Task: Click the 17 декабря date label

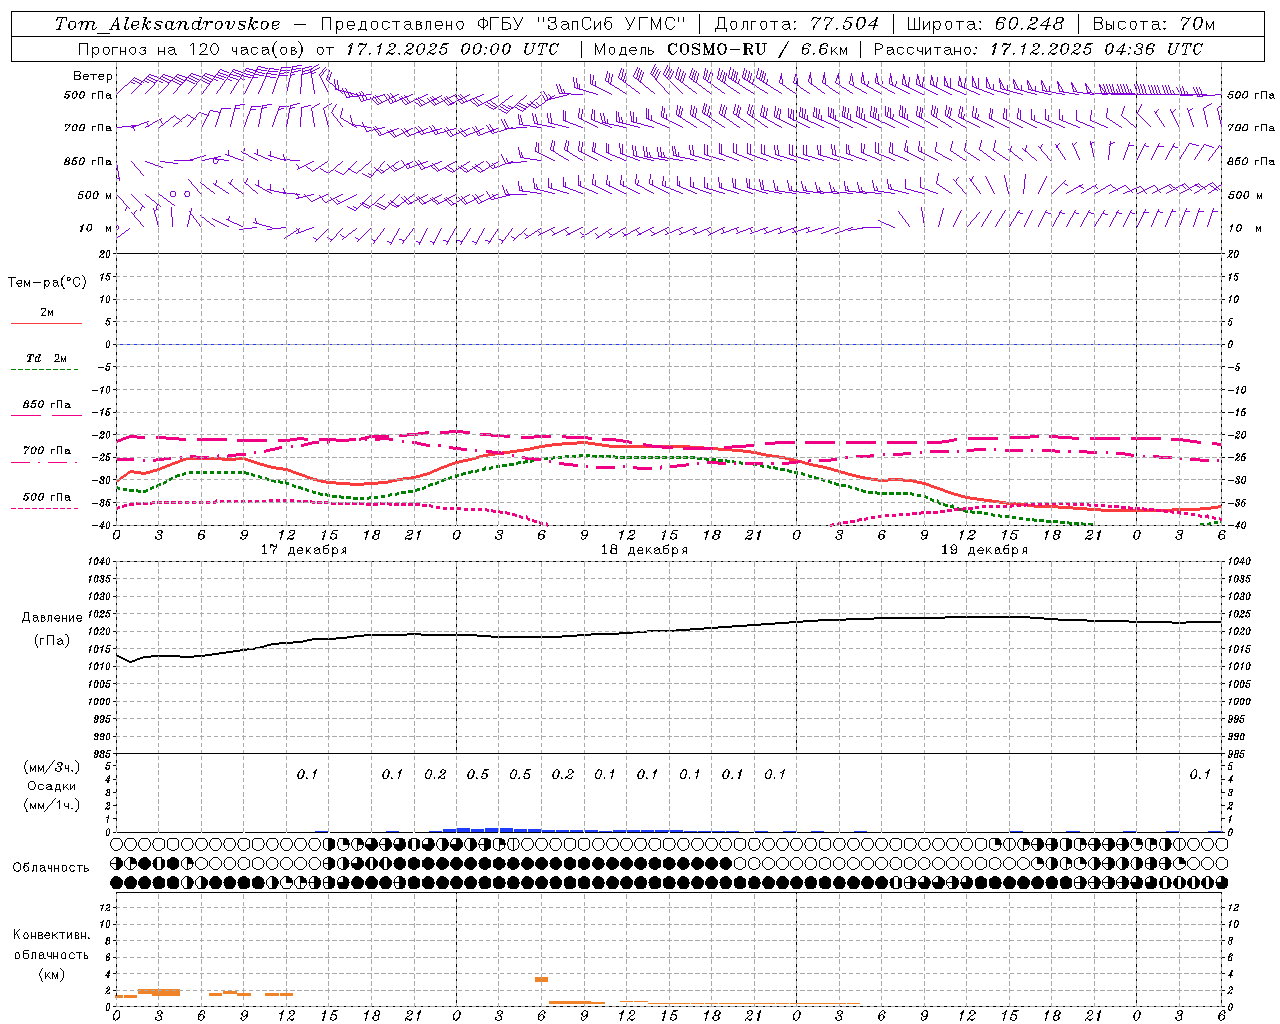Action: click(304, 550)
